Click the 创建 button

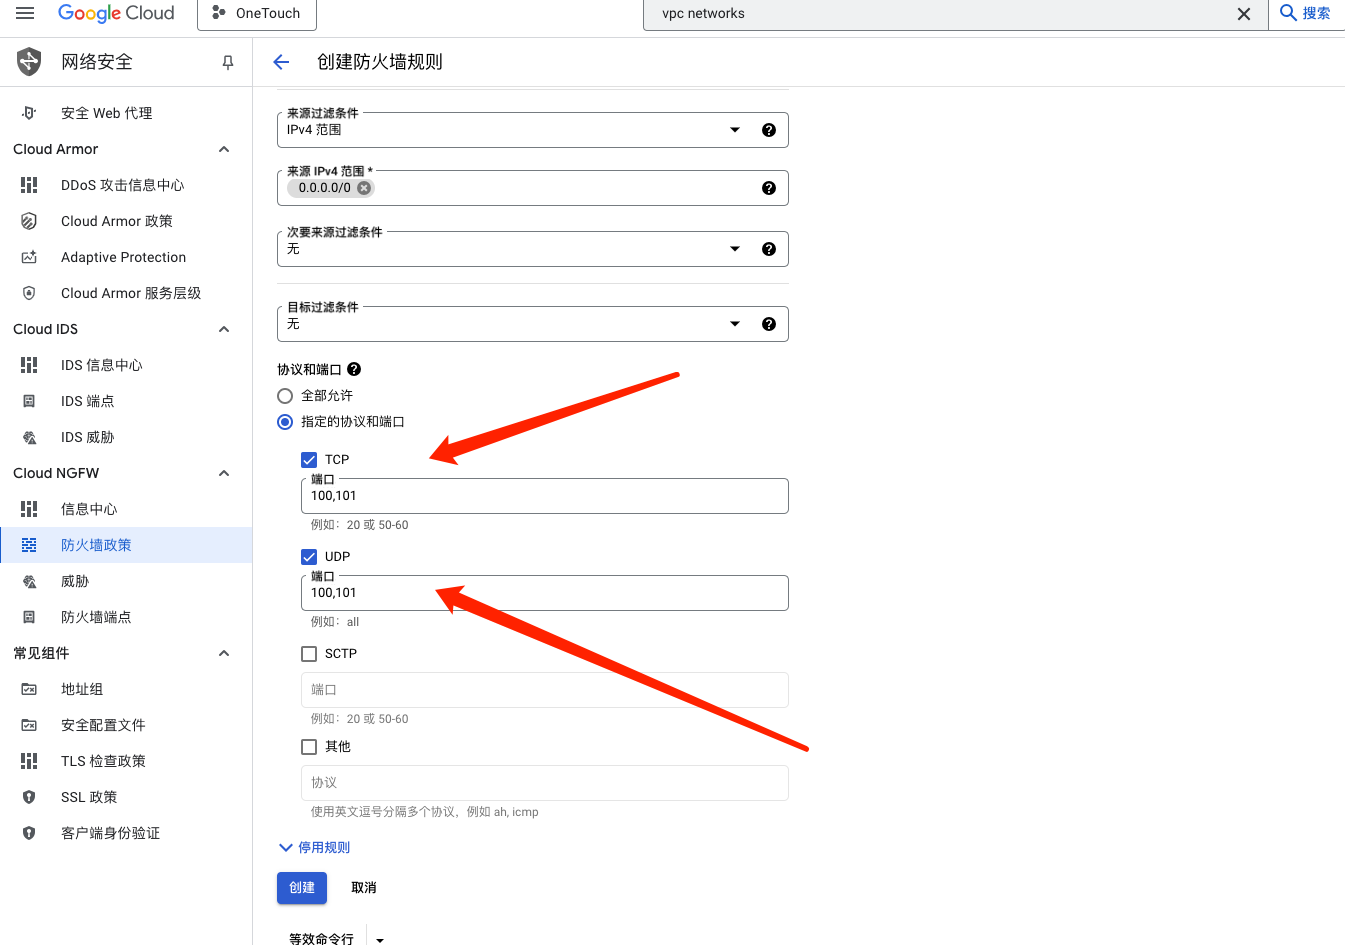pos(302,888)
